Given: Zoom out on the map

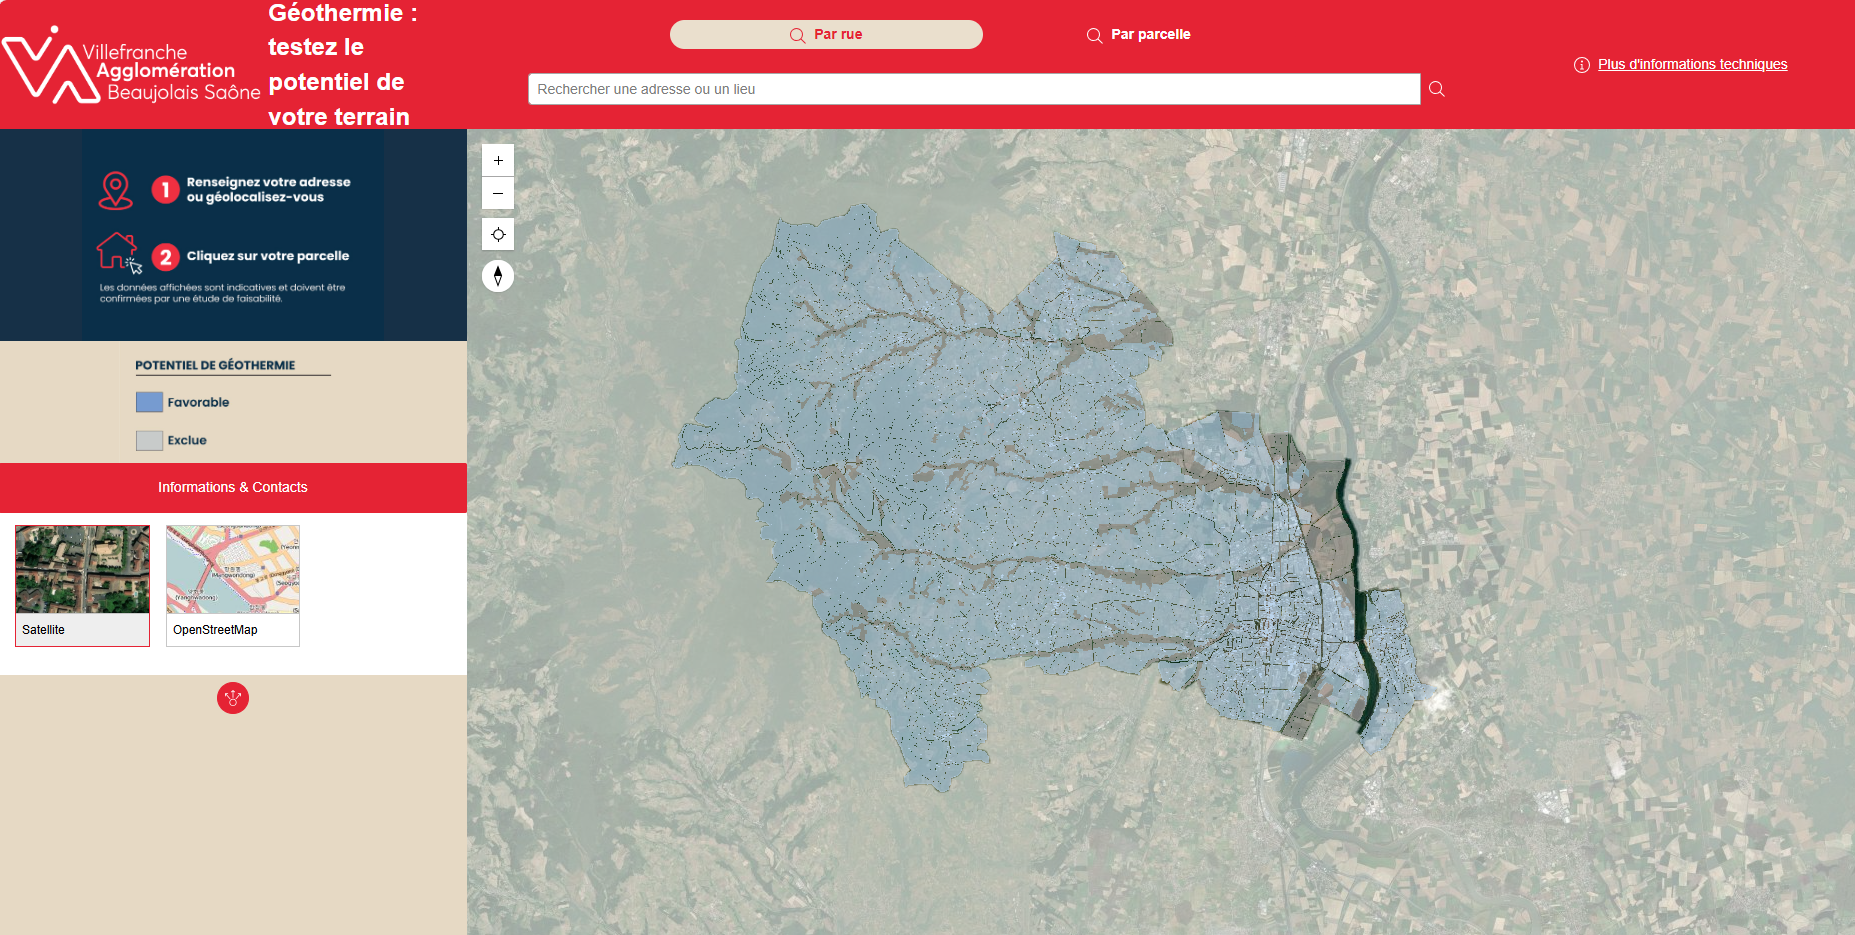Looking at the screenshot, I should tap(497, 193).
